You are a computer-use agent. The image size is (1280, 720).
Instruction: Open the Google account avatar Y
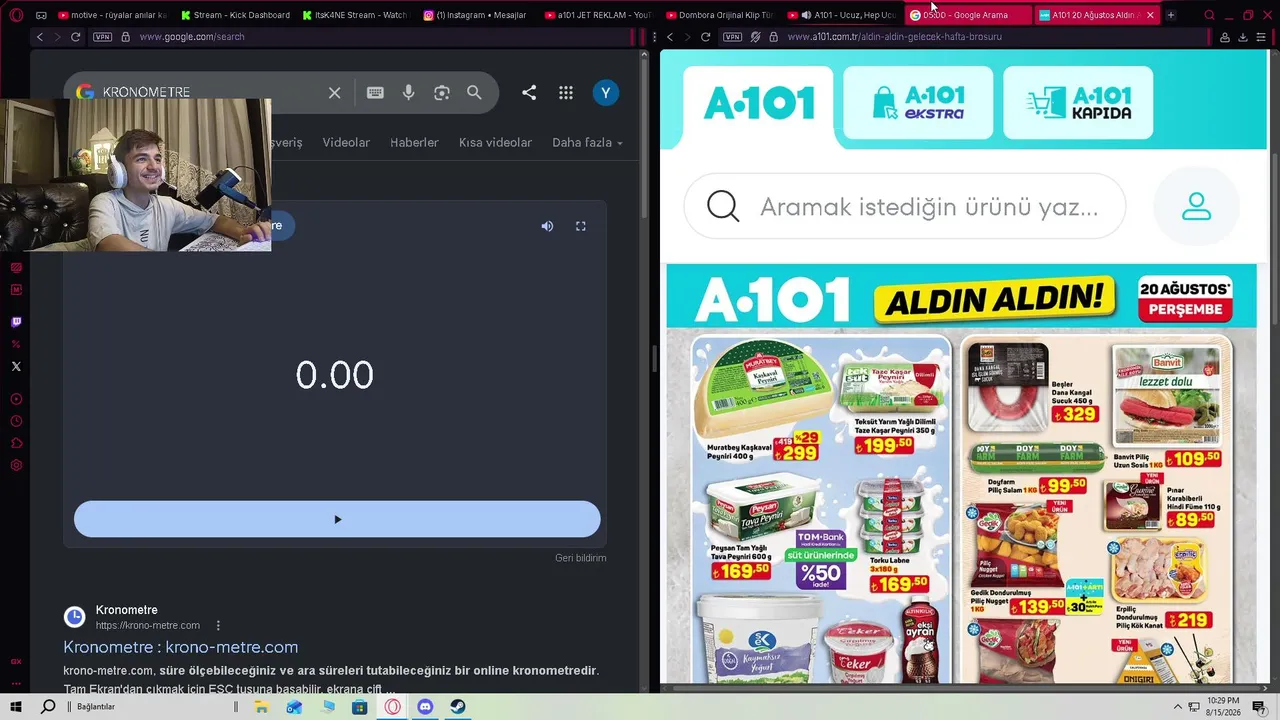pos(605,93)
